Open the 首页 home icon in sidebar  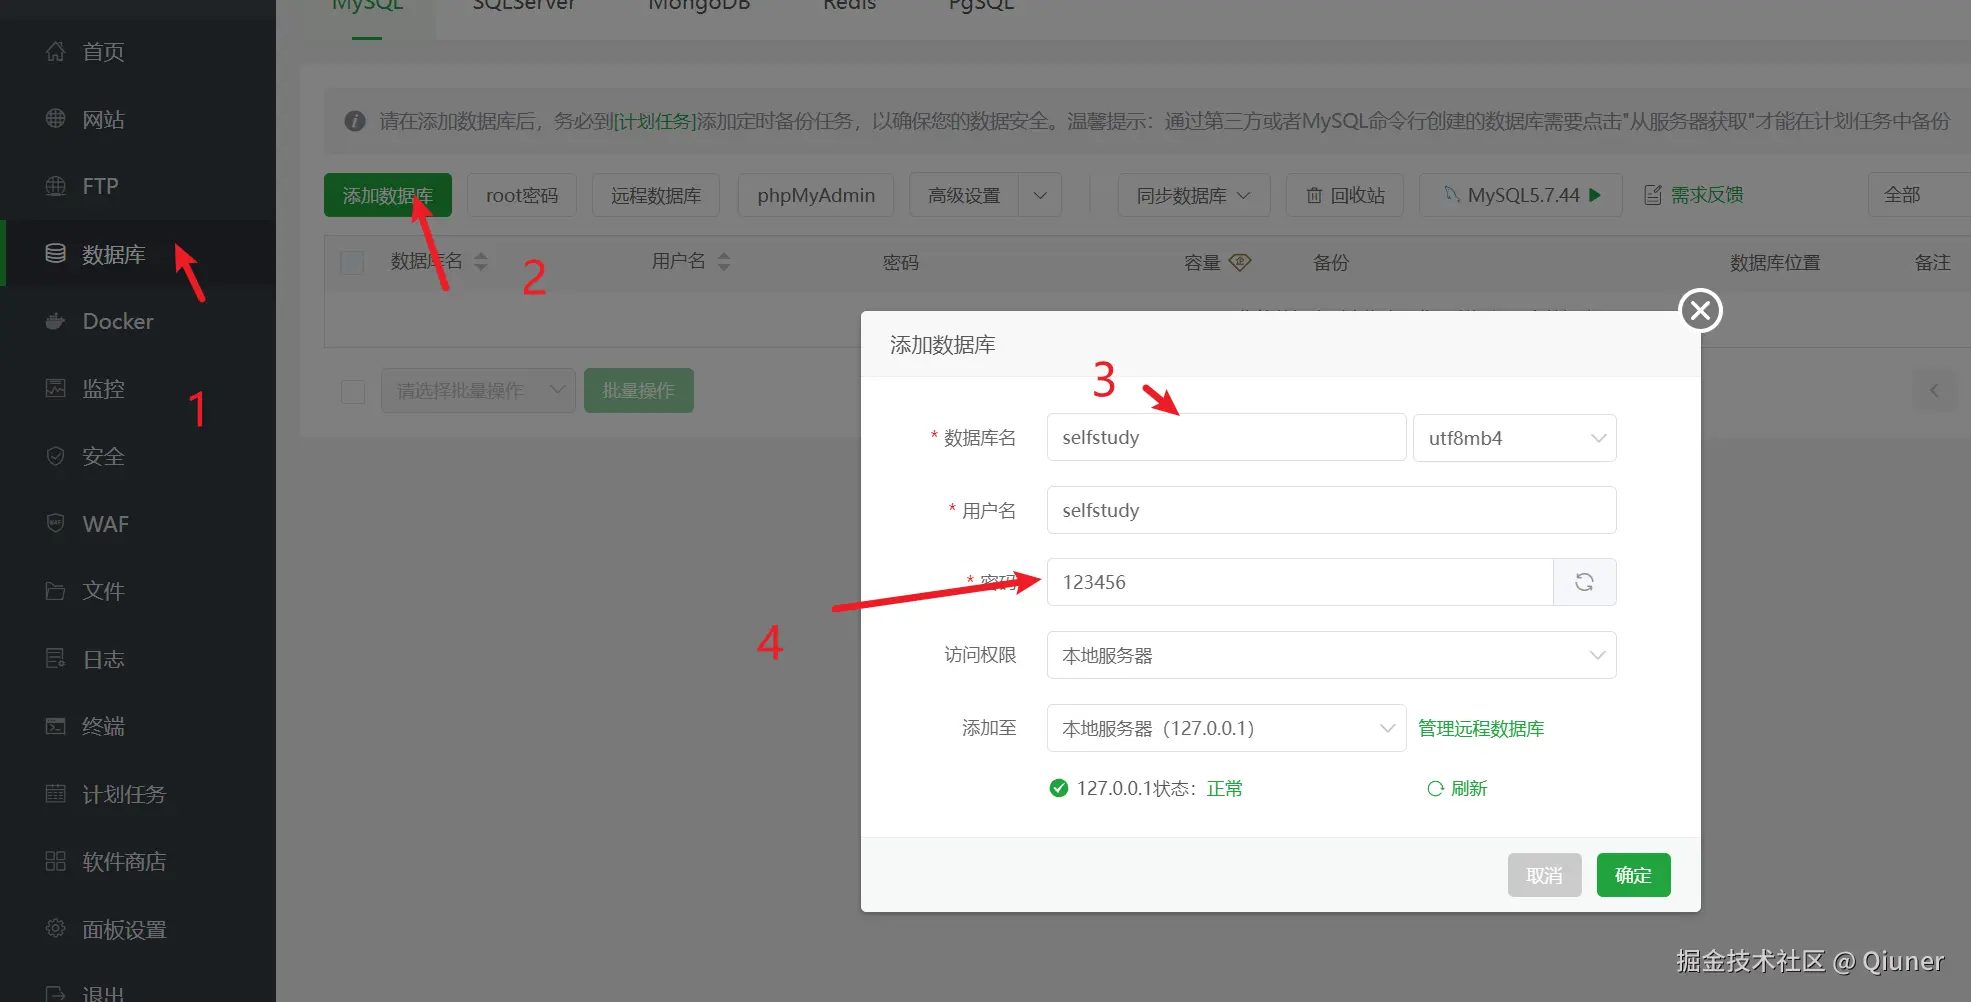56,51
